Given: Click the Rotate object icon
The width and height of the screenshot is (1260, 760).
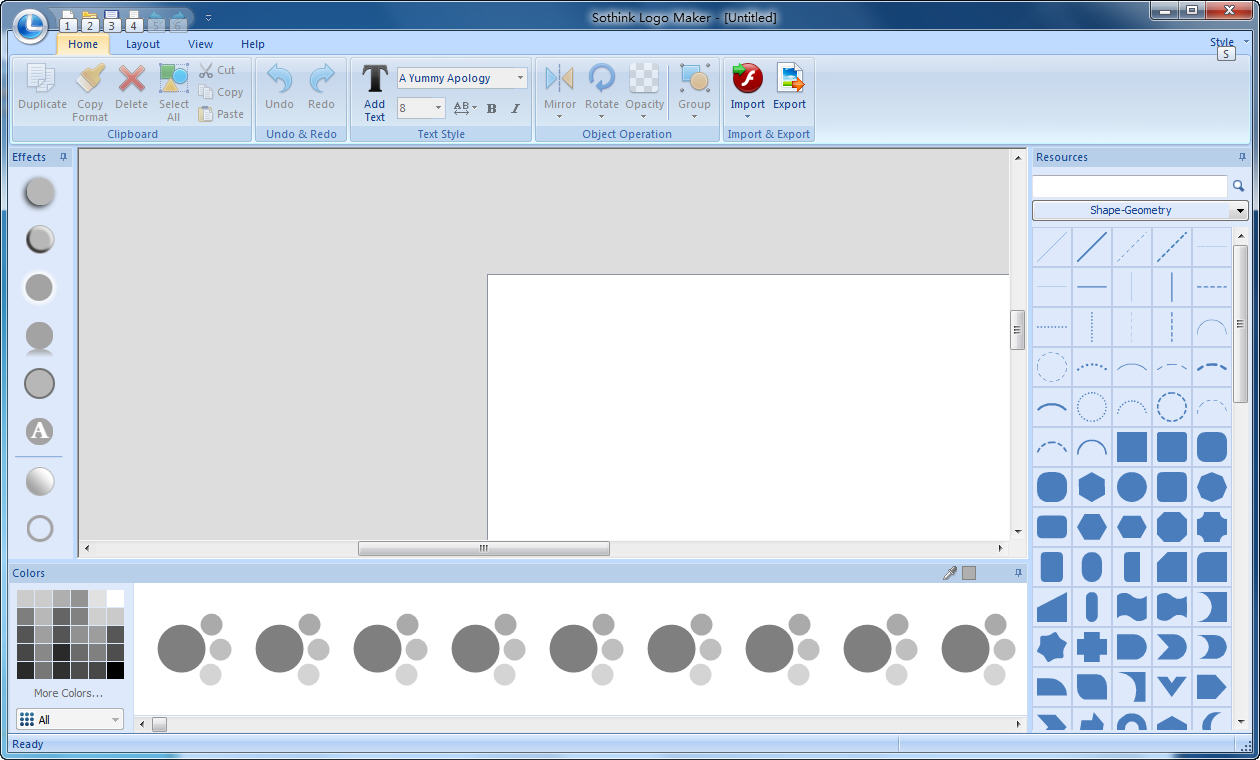Looking at the screenshot, I should click(x=602, y=79).
